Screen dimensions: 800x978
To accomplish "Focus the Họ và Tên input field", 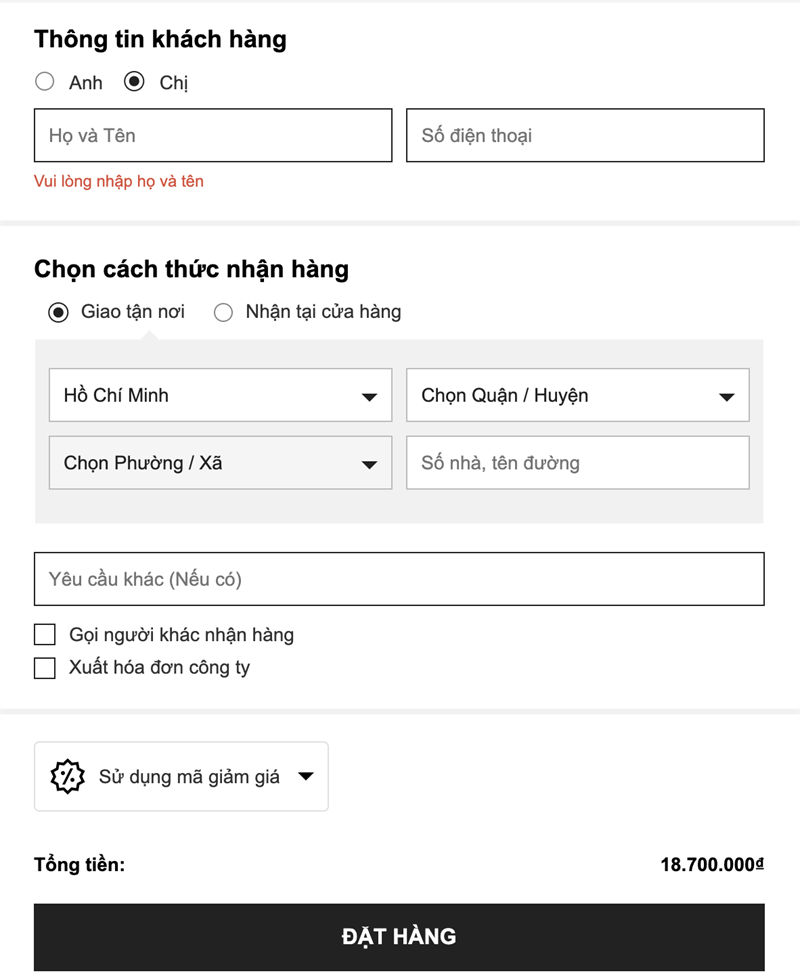I will click(213, 135).
